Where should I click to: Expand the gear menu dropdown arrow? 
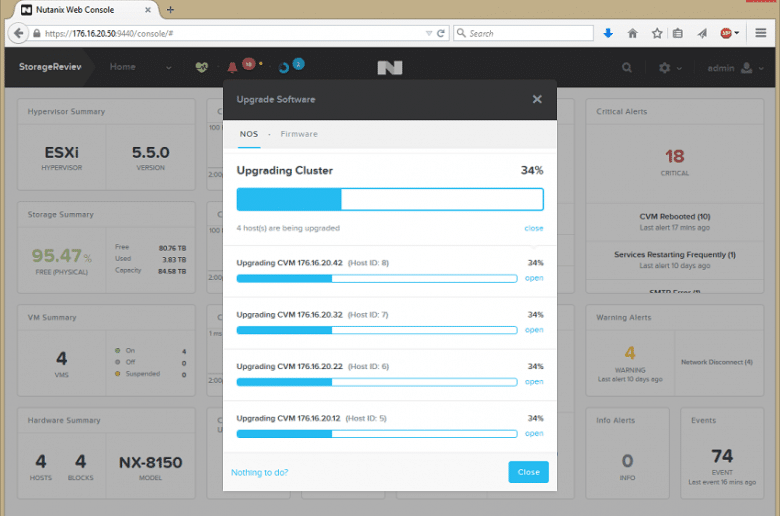click(679, 69)
